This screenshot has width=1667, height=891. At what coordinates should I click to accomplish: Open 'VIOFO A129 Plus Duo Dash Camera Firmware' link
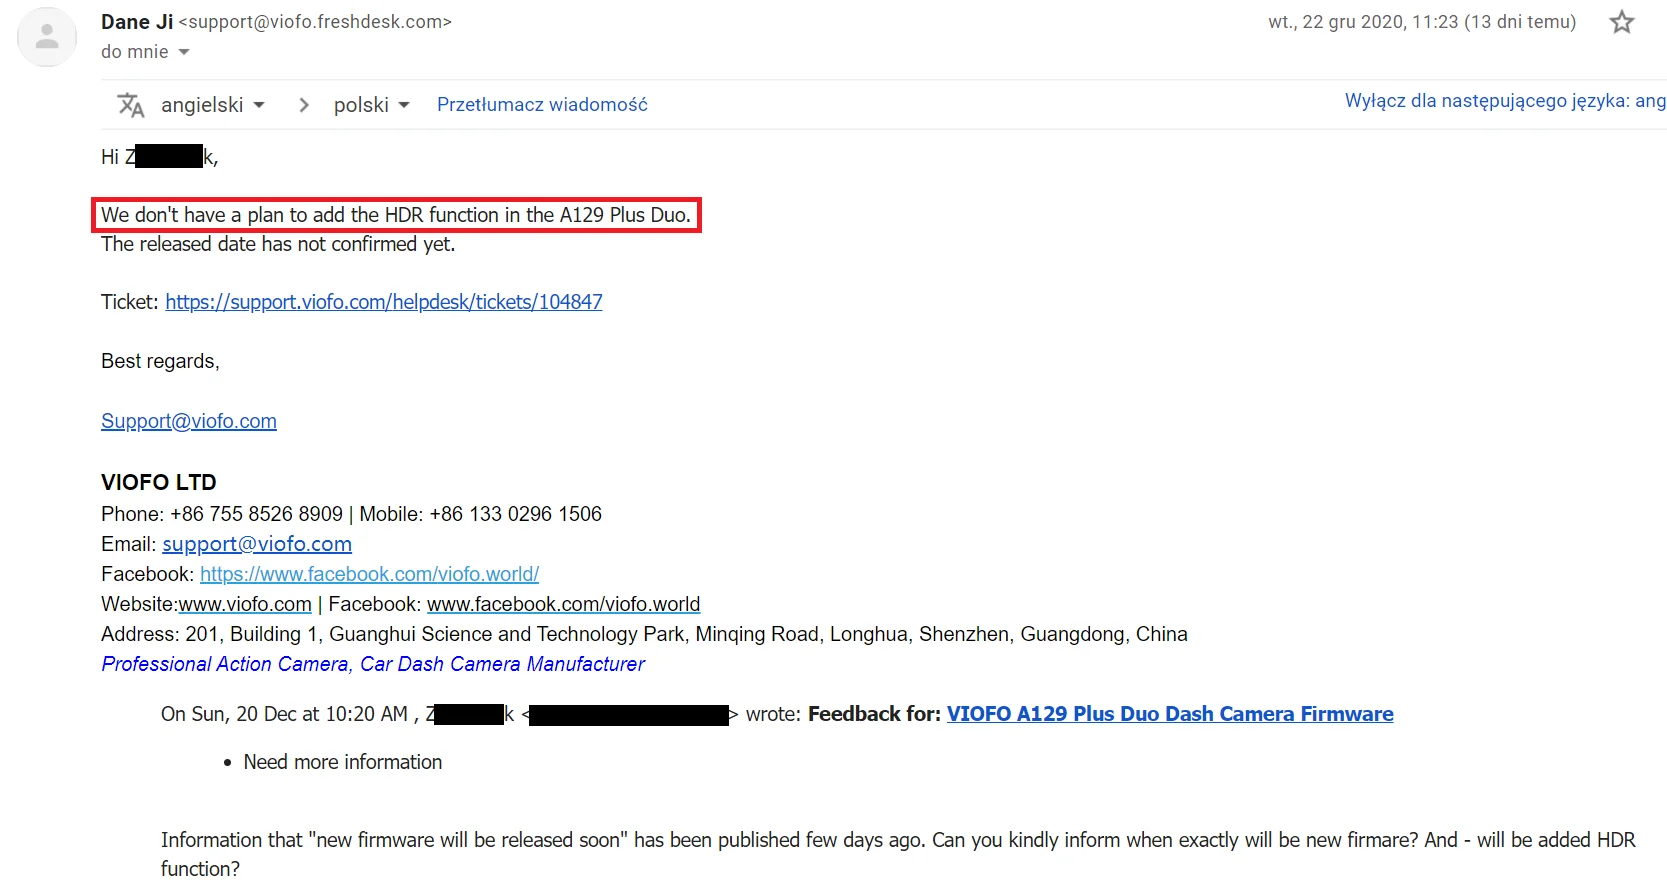point(1170,714)
